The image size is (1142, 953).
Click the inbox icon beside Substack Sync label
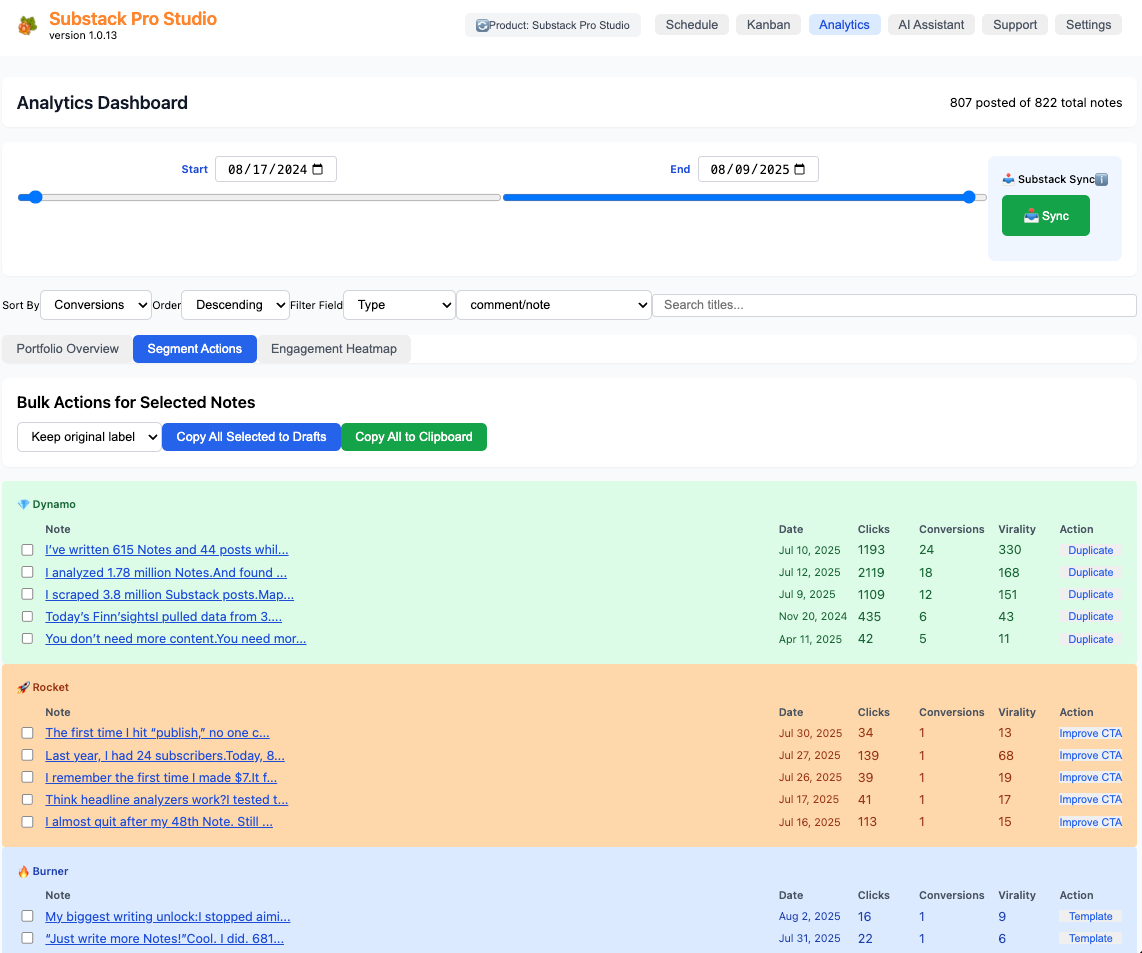tap(1008, 179)
